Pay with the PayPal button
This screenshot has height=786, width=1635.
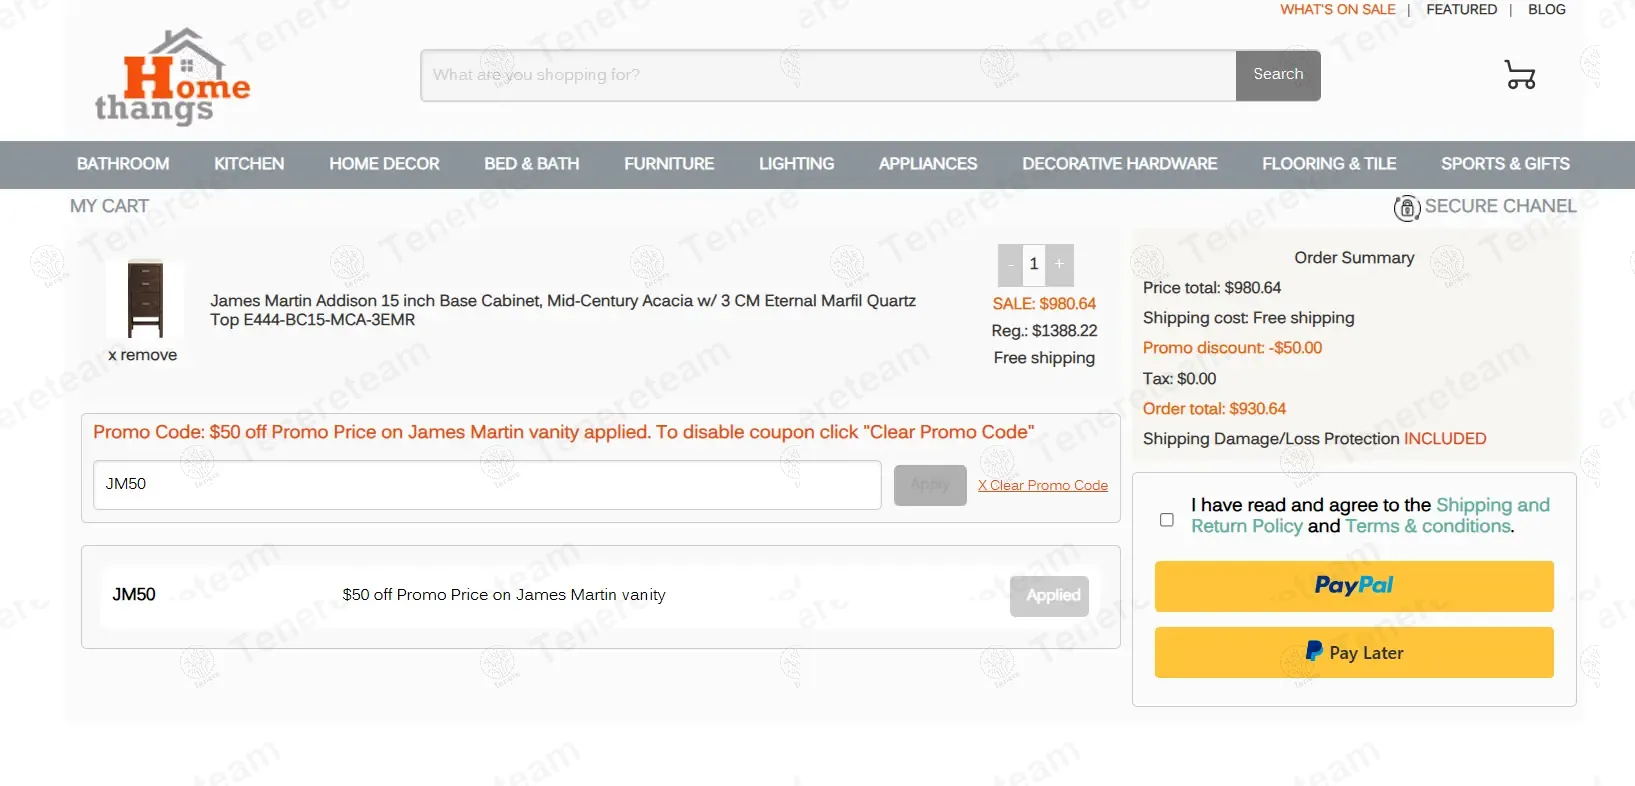[1354, 586]
